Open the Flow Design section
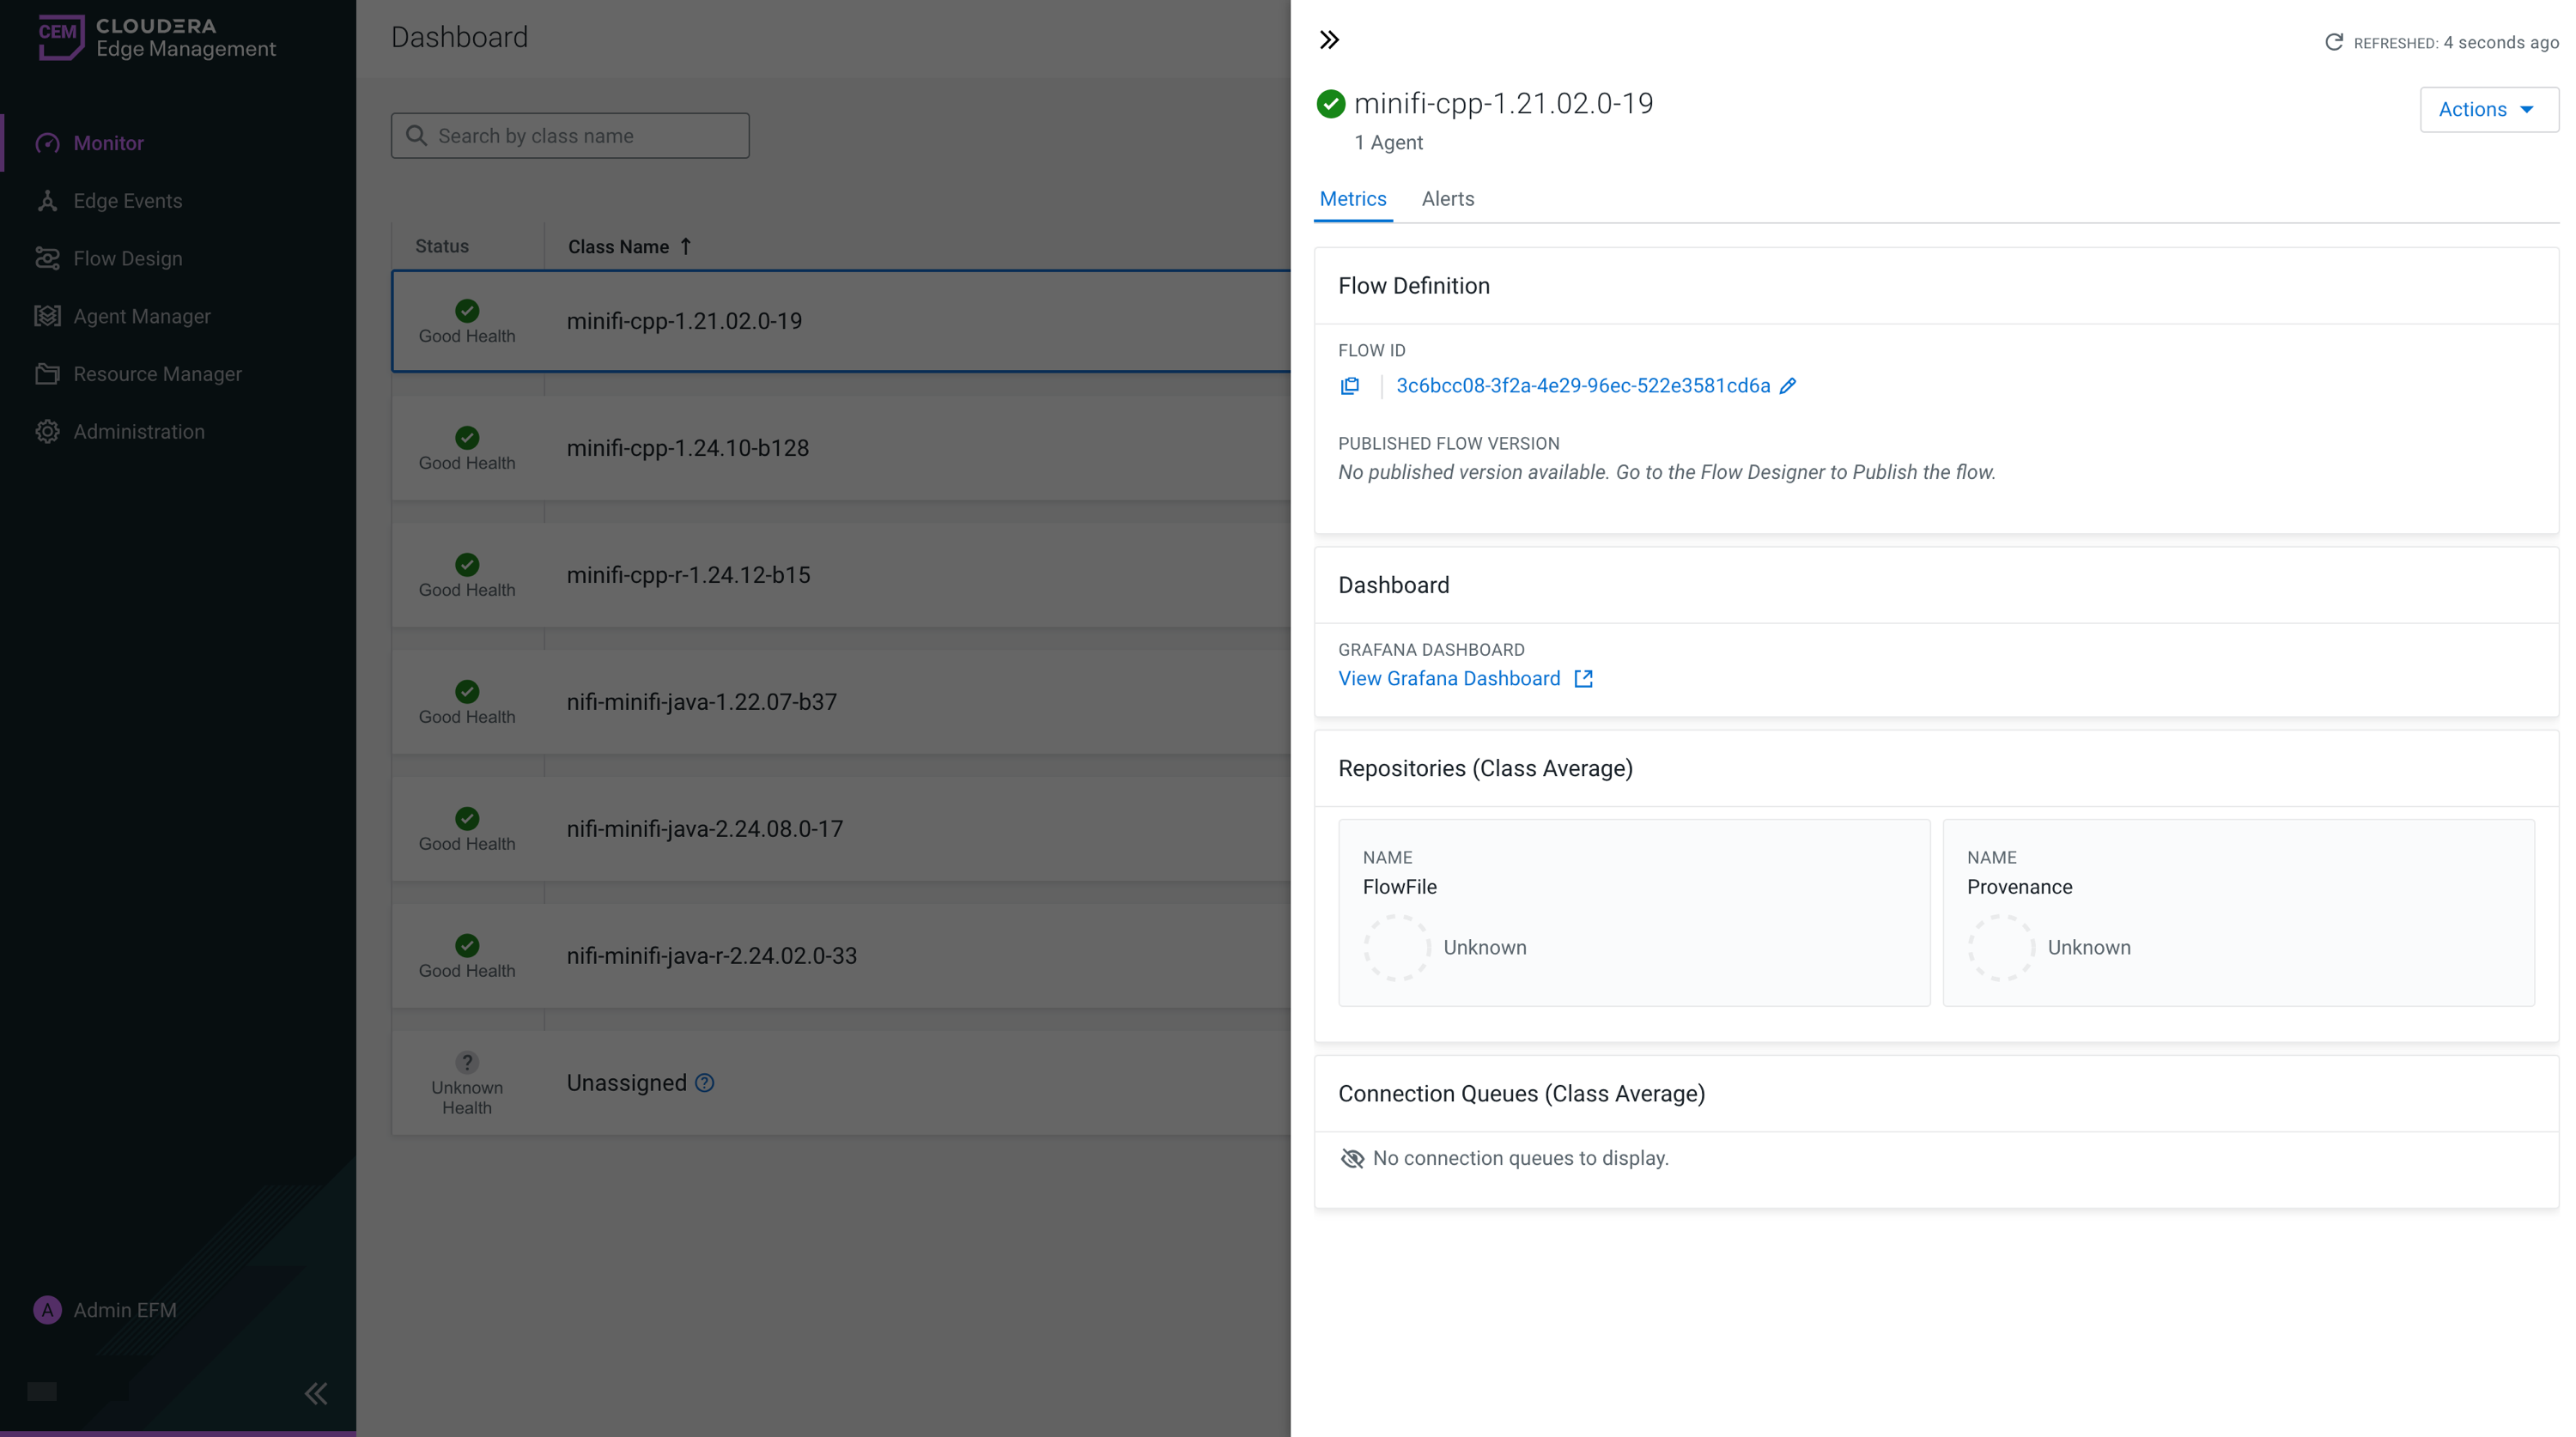This screenshot has height=1437, width=2576. (127, 259)
